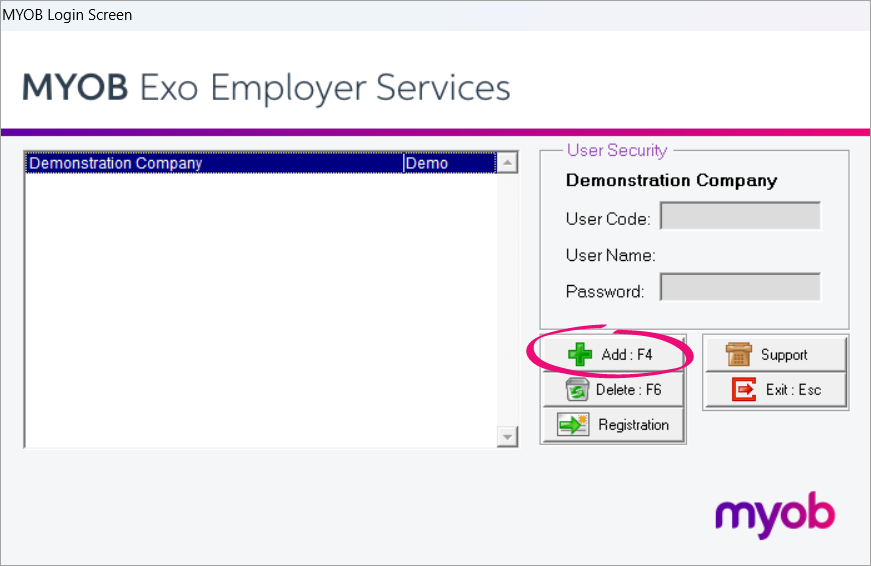The width and height of the screenshot is (871, 566).
Task: Focus the Password input field
Action: point(740,289)
